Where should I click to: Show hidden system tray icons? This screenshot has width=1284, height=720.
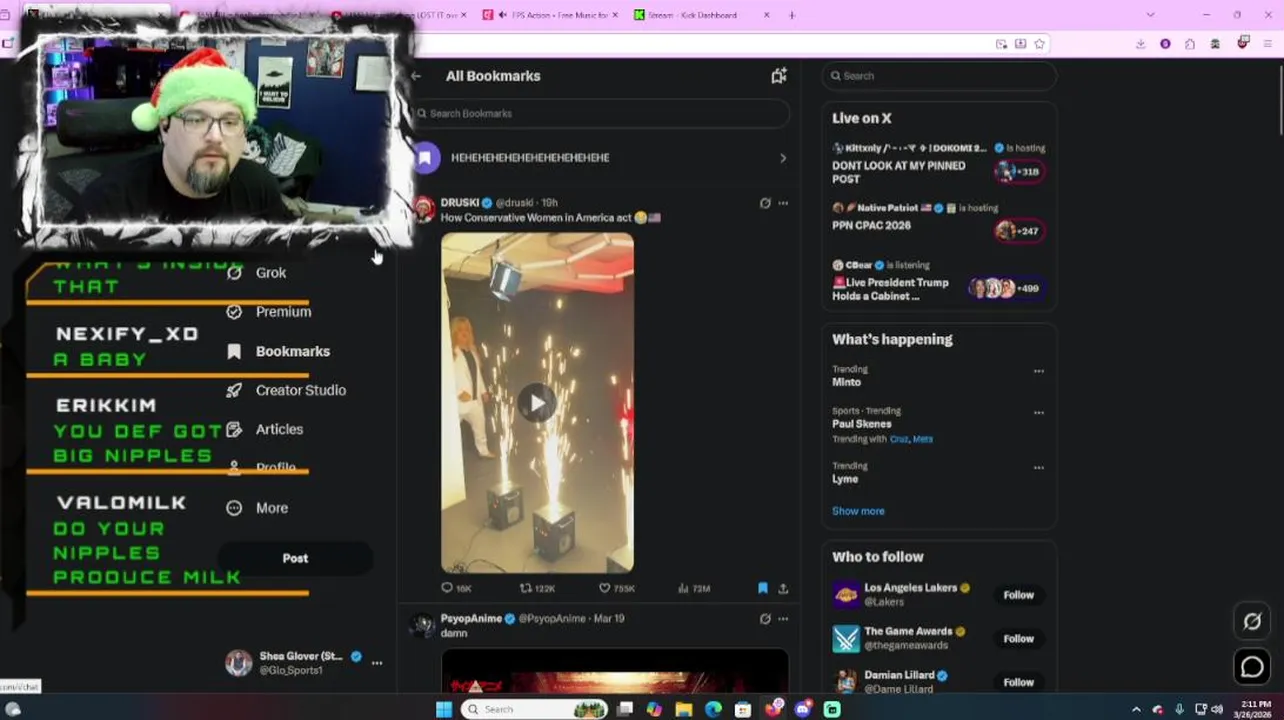1136,709
